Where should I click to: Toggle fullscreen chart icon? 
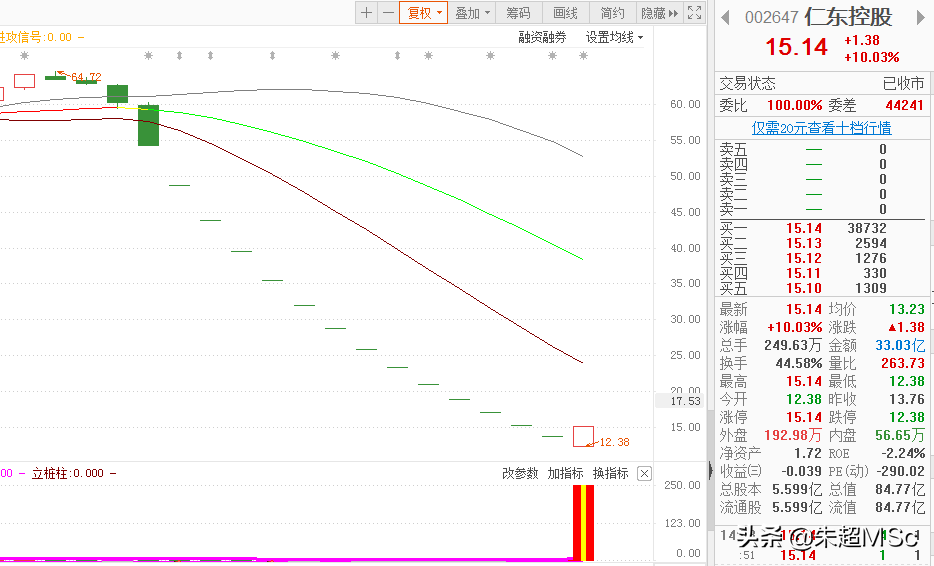point(694,13)
